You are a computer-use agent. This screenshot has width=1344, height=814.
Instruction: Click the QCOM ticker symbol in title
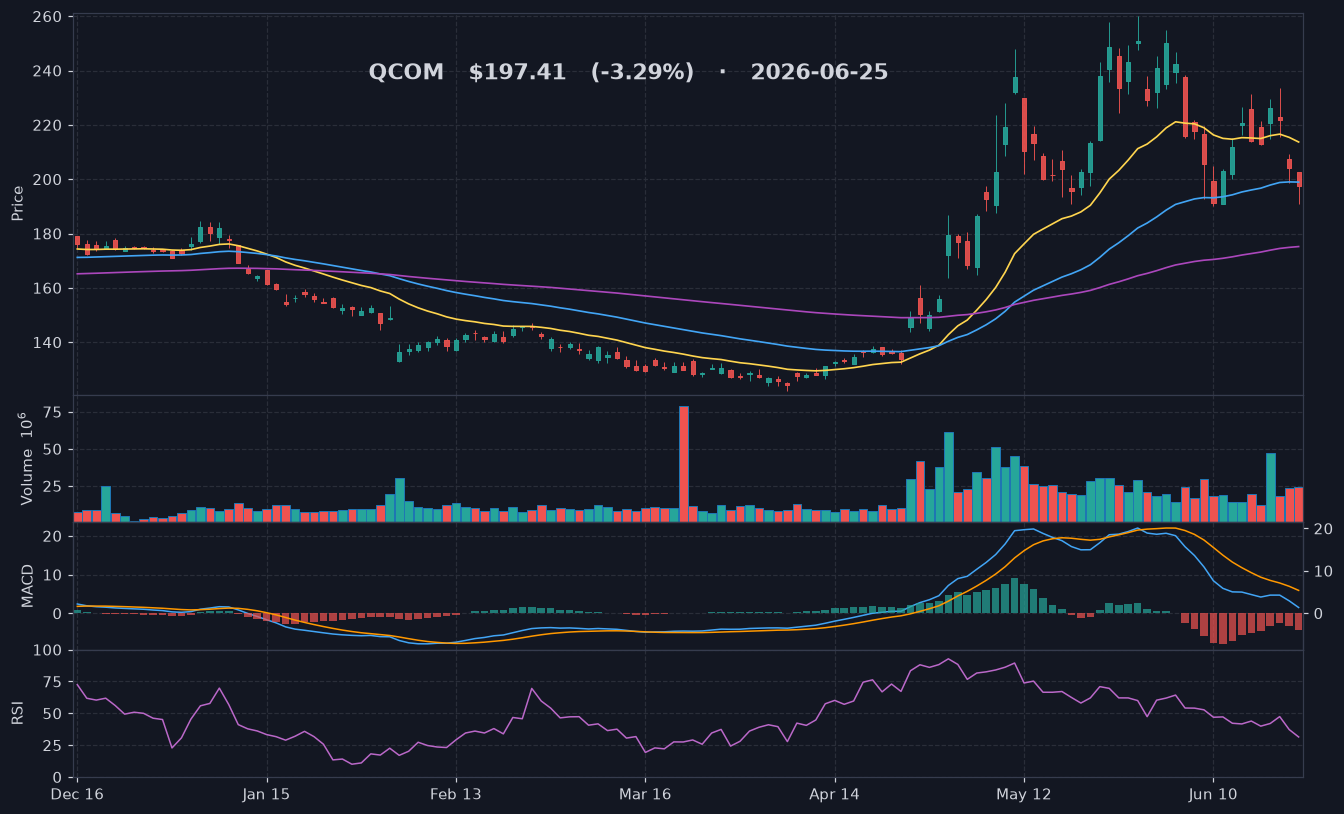[x=406, y=72]
